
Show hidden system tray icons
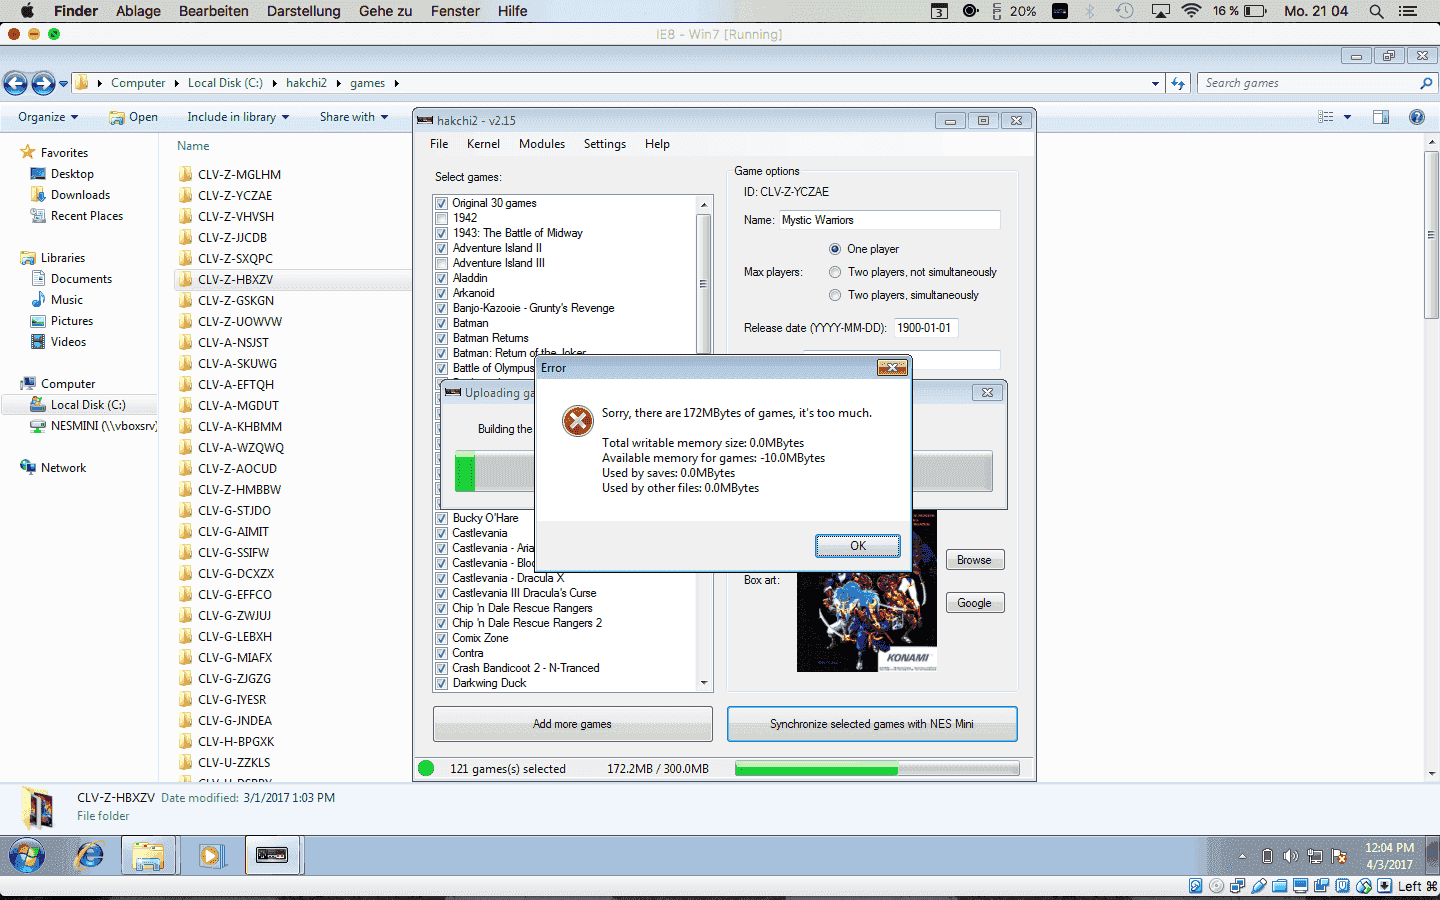(x=1242, y=857)
